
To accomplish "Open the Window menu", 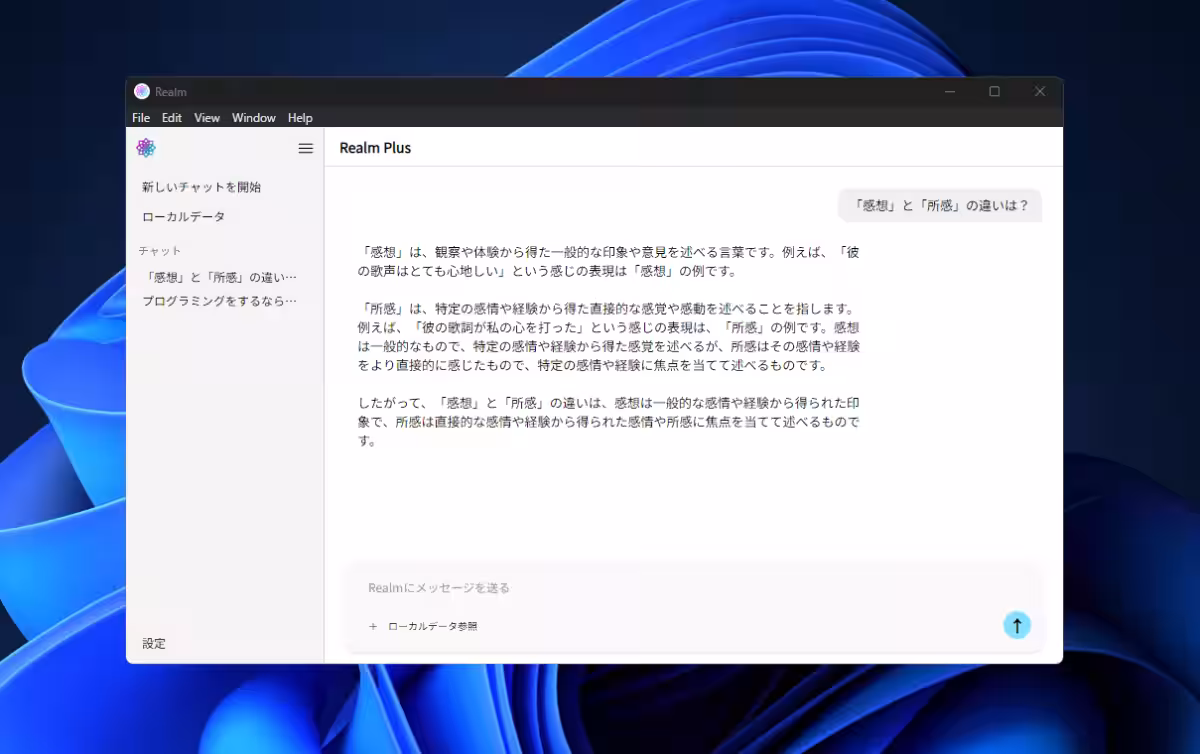I will [254, 118].
